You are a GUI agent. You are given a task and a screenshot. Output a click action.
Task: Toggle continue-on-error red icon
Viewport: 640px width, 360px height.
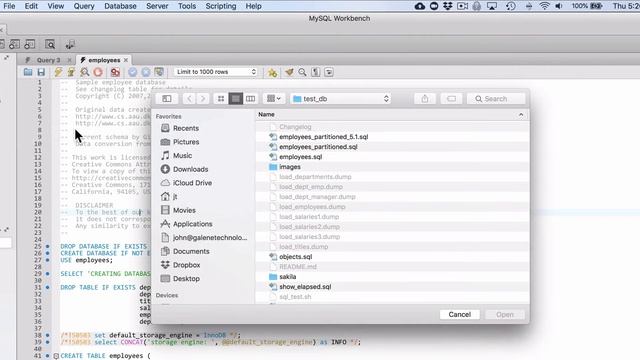tap(115, 72)
